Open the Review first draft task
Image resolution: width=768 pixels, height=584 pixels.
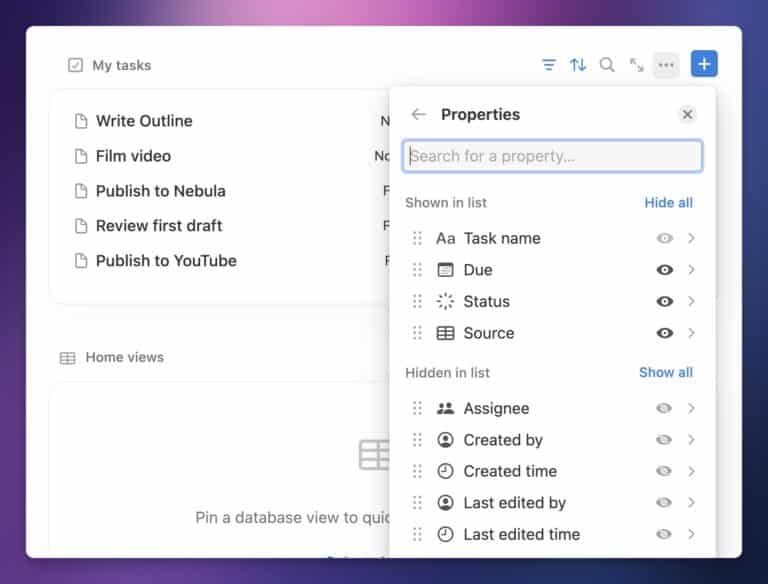coord(159,226)
